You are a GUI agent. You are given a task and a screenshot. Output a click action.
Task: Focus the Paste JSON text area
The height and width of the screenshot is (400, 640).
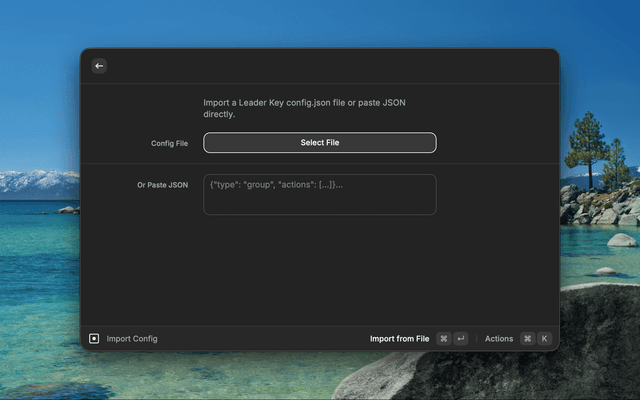click(320, 200)
